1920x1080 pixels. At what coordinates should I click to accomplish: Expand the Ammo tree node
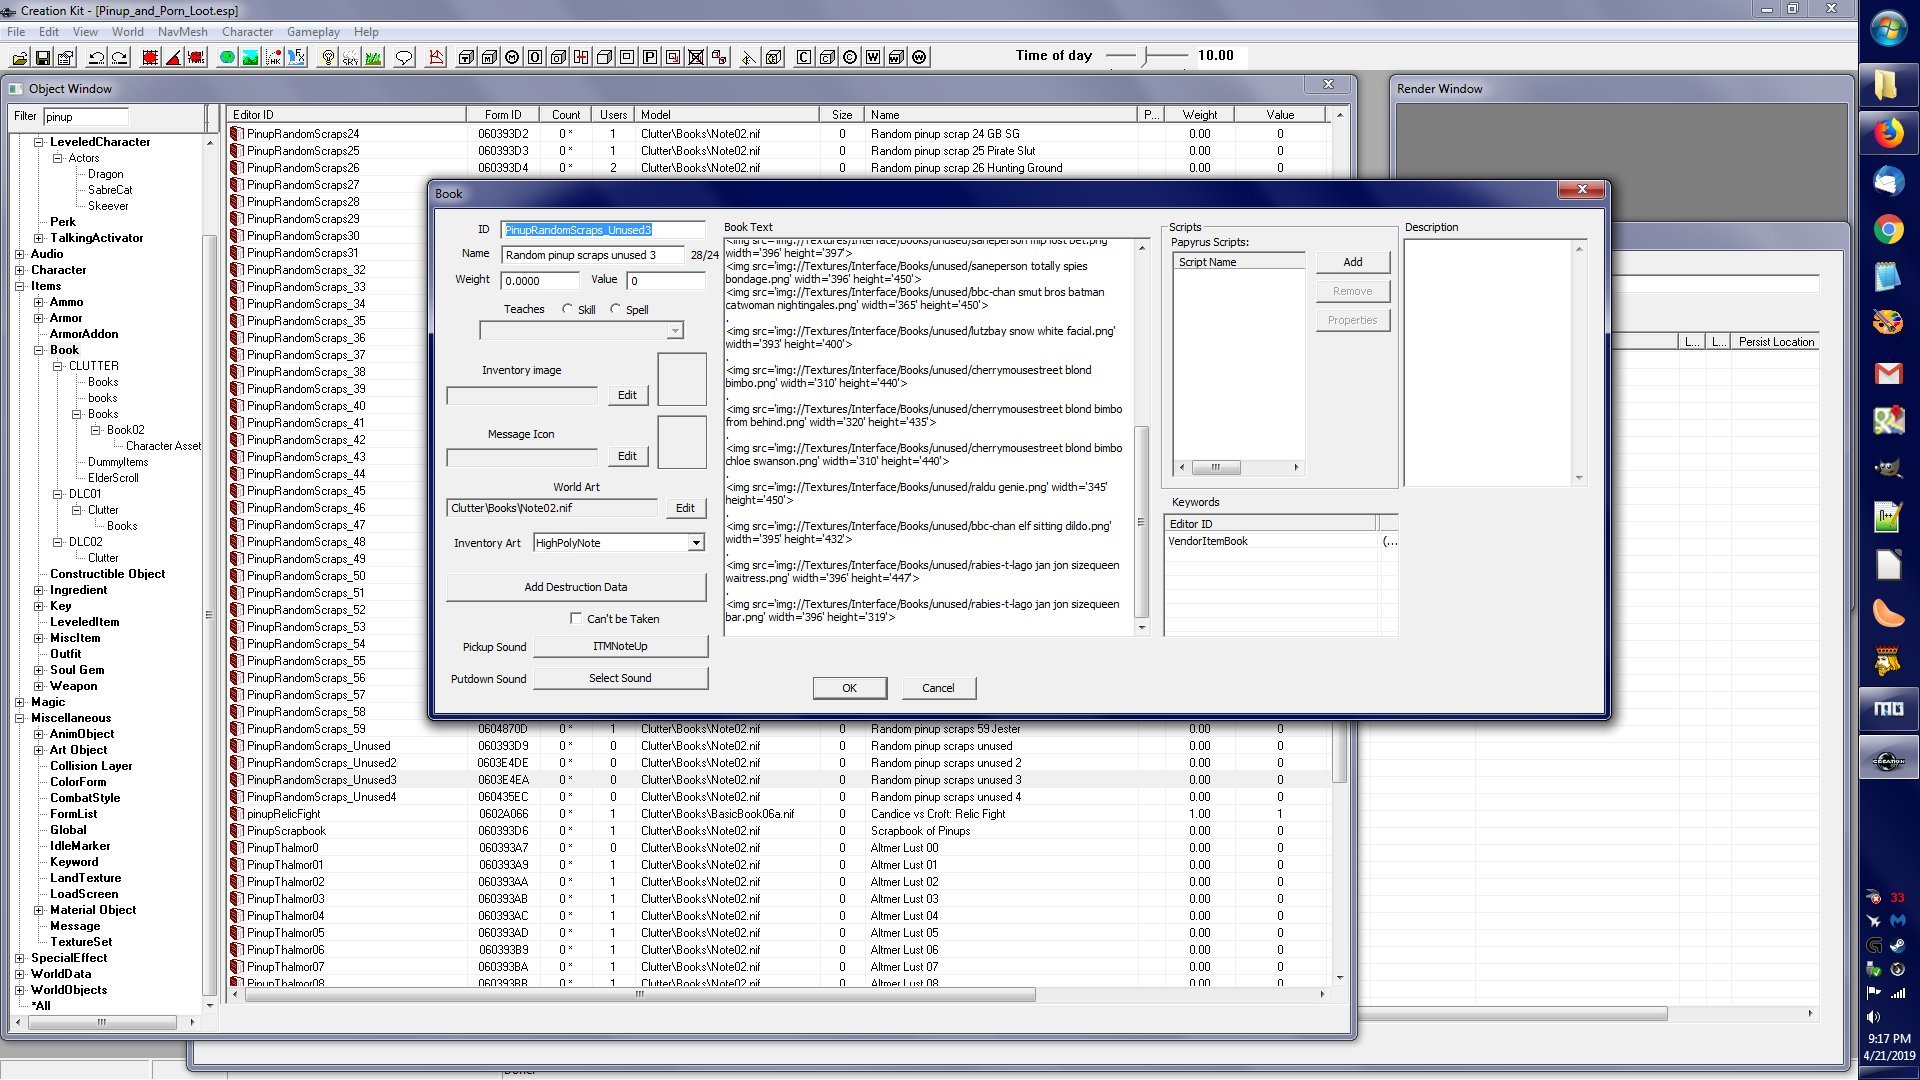tap(39, 302)
